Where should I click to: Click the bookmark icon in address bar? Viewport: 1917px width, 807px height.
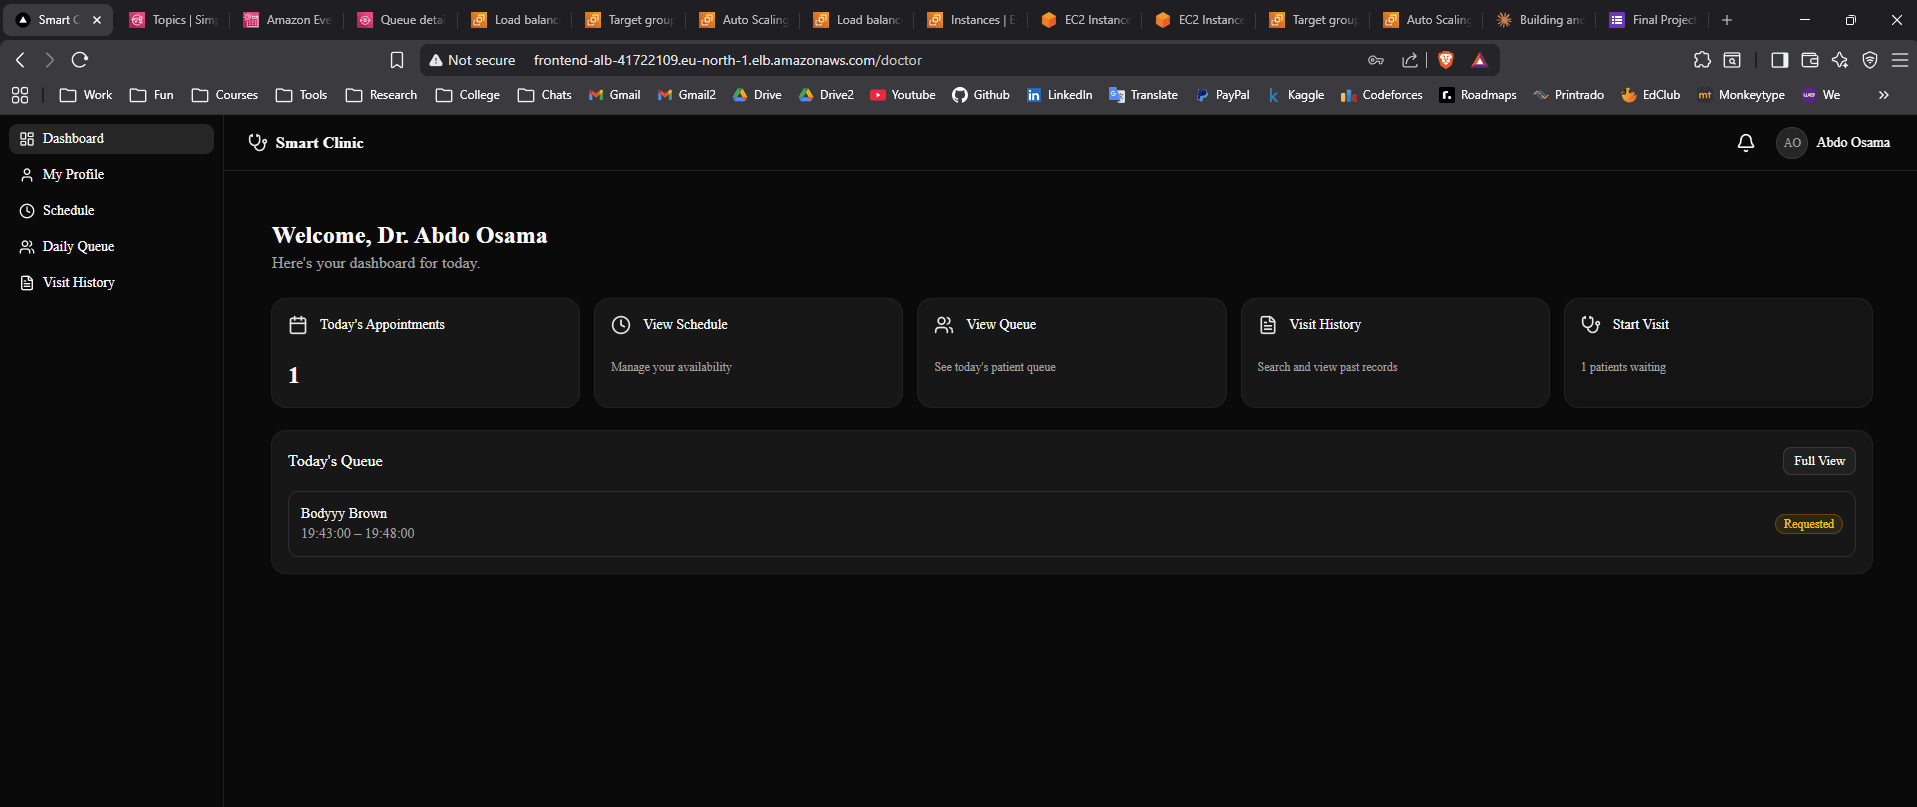click(397, 60)
